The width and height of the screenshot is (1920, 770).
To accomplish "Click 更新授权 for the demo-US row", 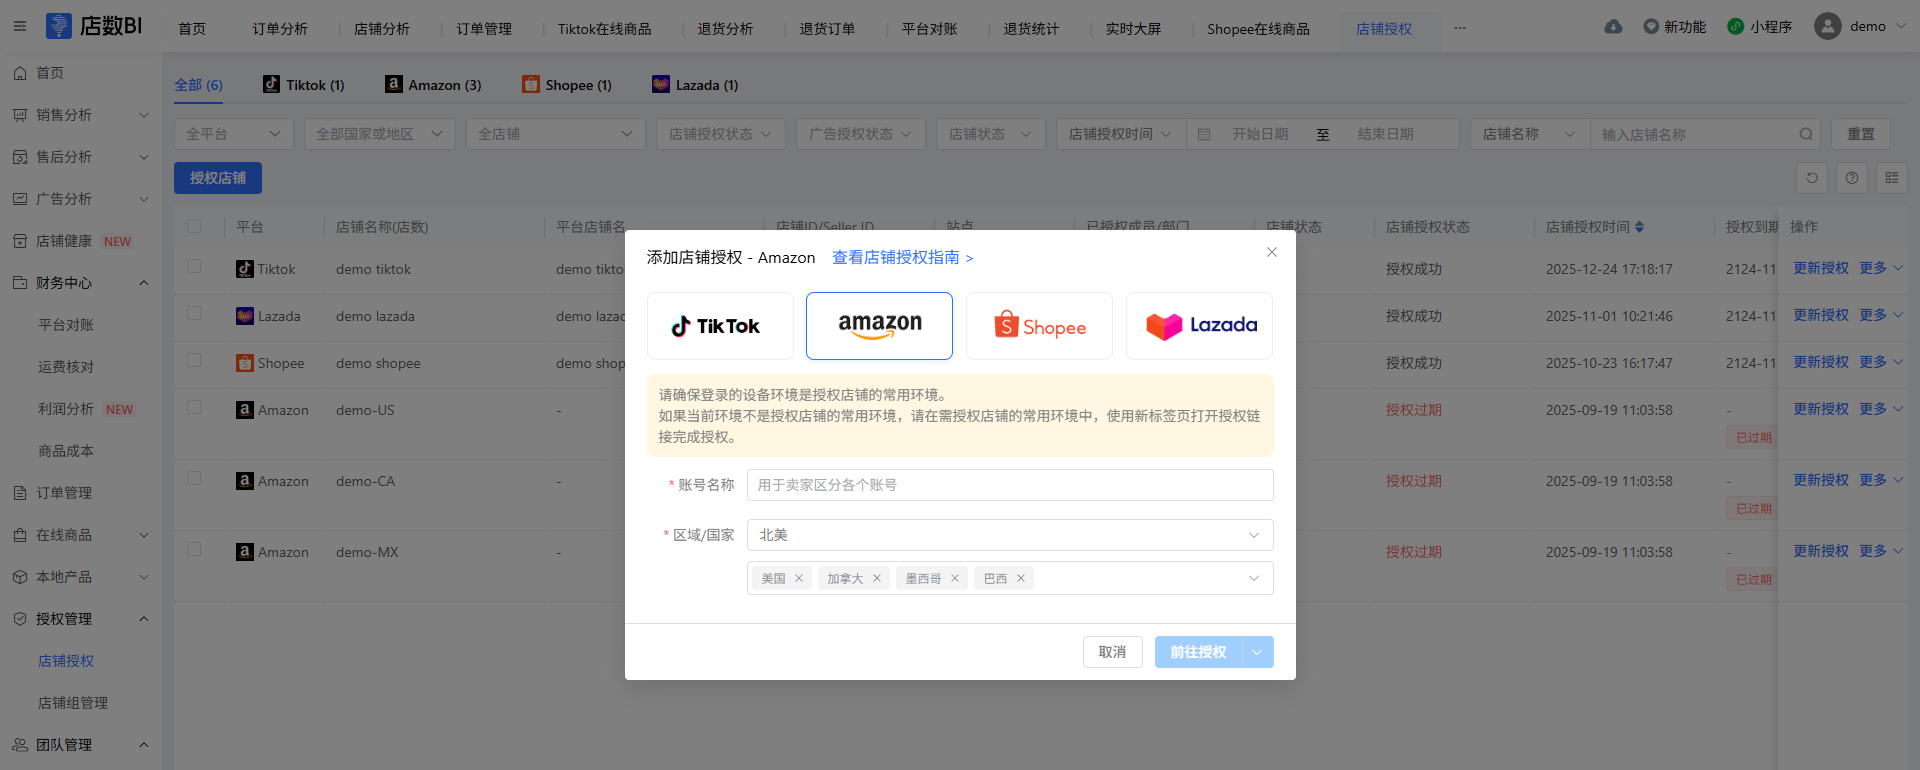I will click(x=1821, y=409).
